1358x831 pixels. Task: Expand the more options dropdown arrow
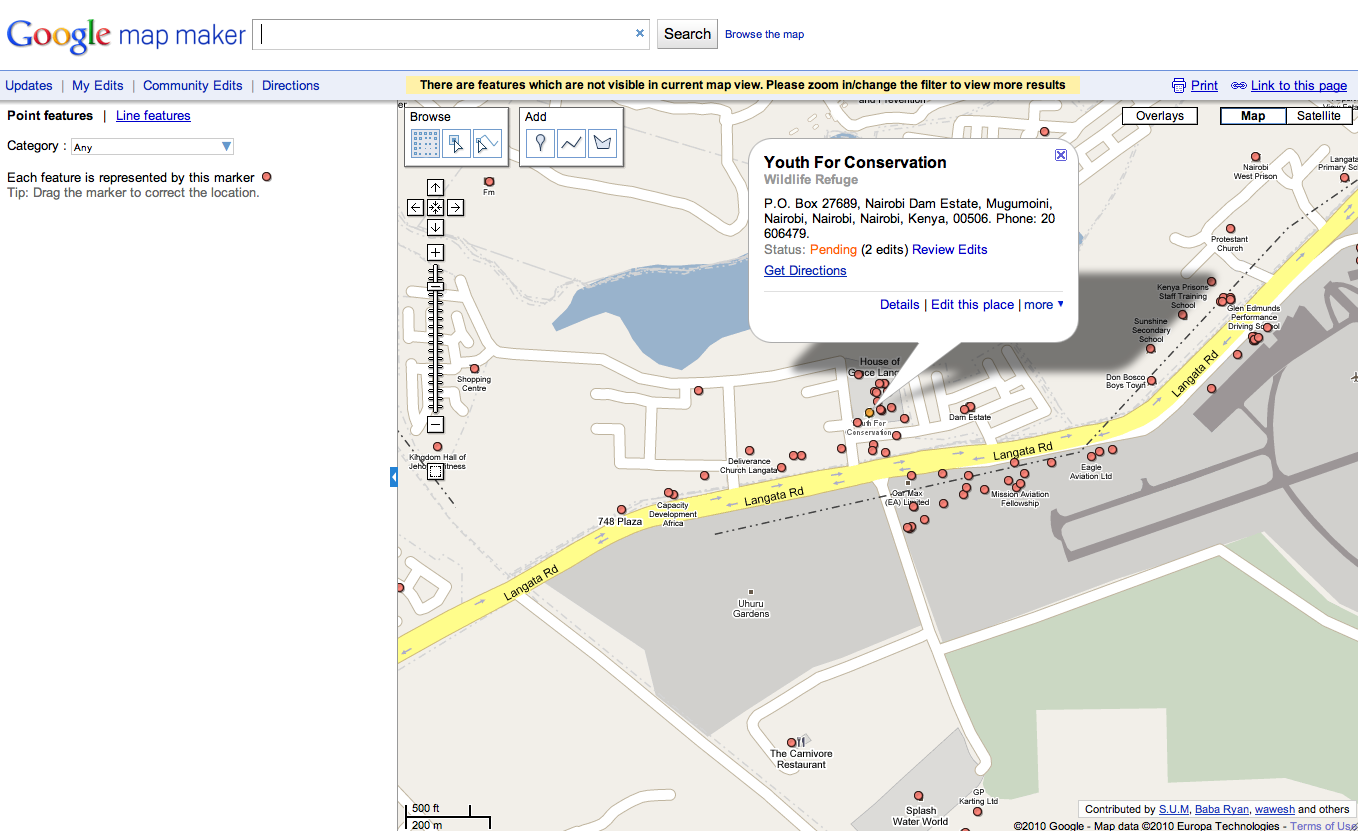1060,304
